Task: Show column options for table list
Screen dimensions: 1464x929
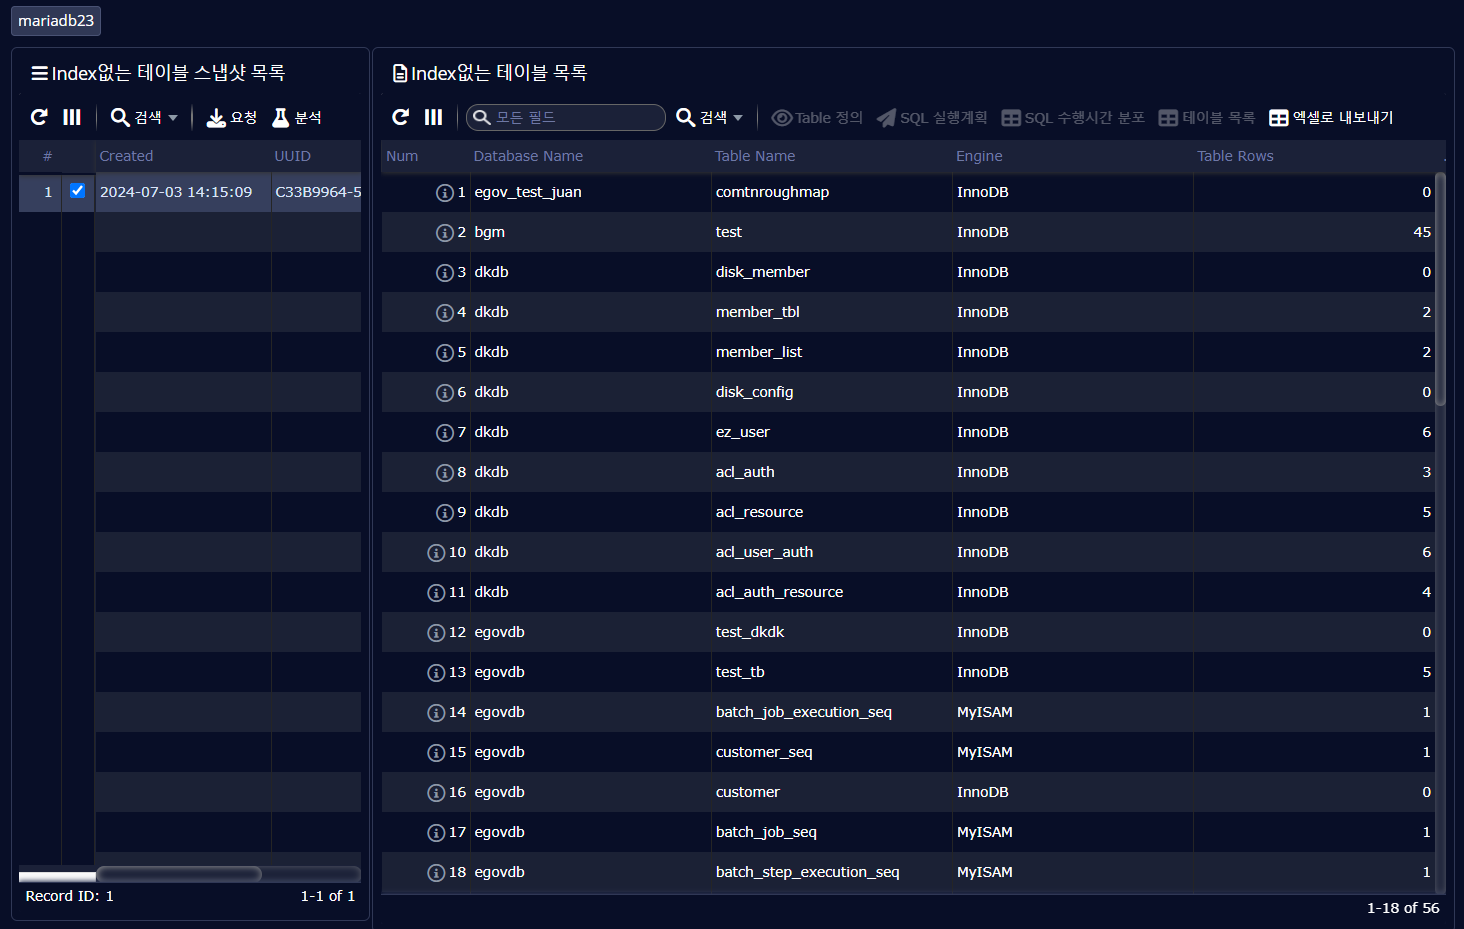Action: (433, 117)
